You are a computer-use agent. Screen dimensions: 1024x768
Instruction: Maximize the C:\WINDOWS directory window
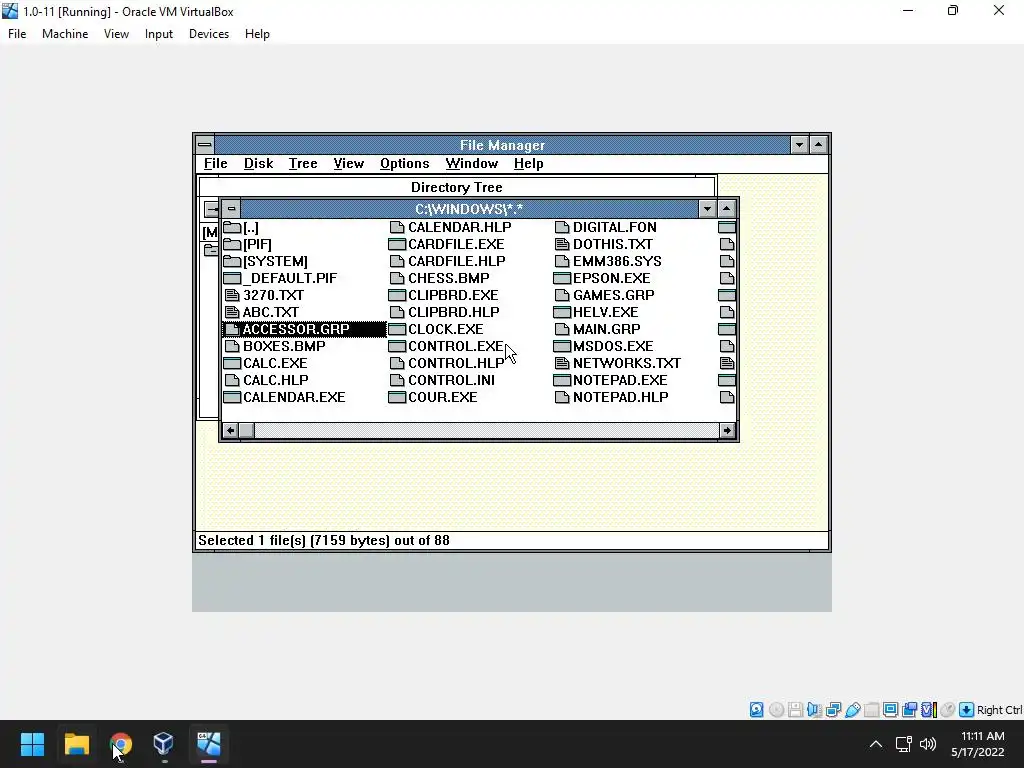[726, 209]
